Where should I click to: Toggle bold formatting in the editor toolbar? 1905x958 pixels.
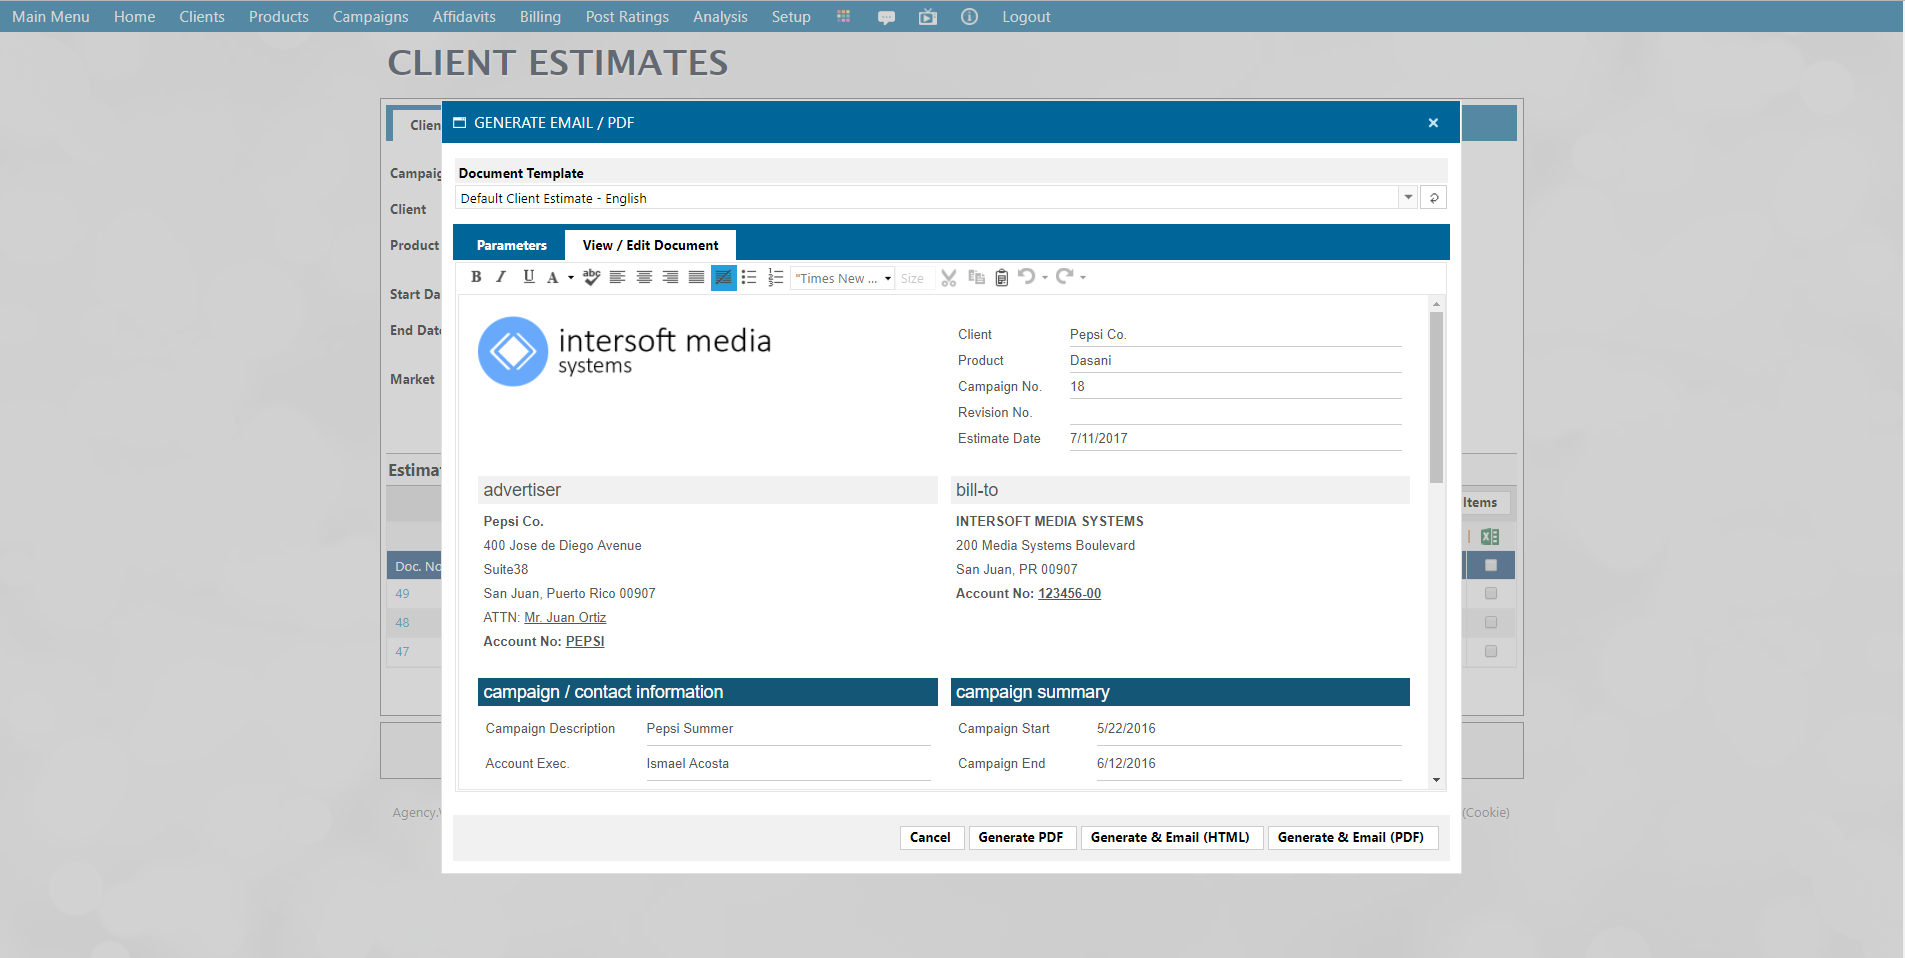[x=476, y=278]
